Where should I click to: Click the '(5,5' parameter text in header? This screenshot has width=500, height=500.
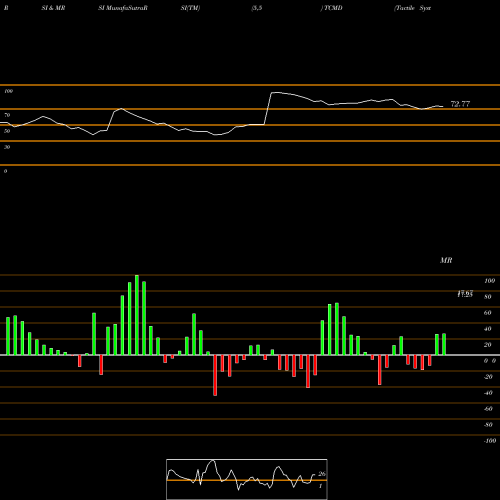[x=257, y=8]
